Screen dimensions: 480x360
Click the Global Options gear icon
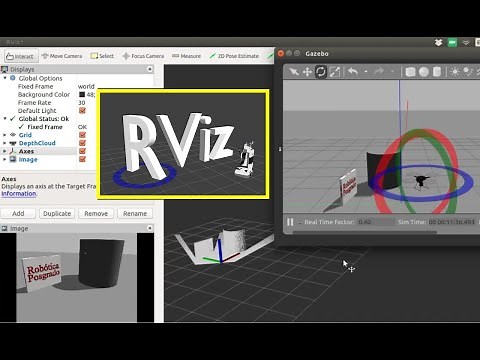click(13, 78)
